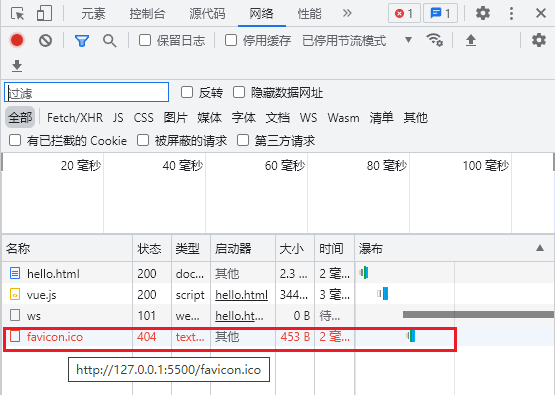Sort by the 大小 column header
Screen dimensions: 555x395
(x=295, y=248)
